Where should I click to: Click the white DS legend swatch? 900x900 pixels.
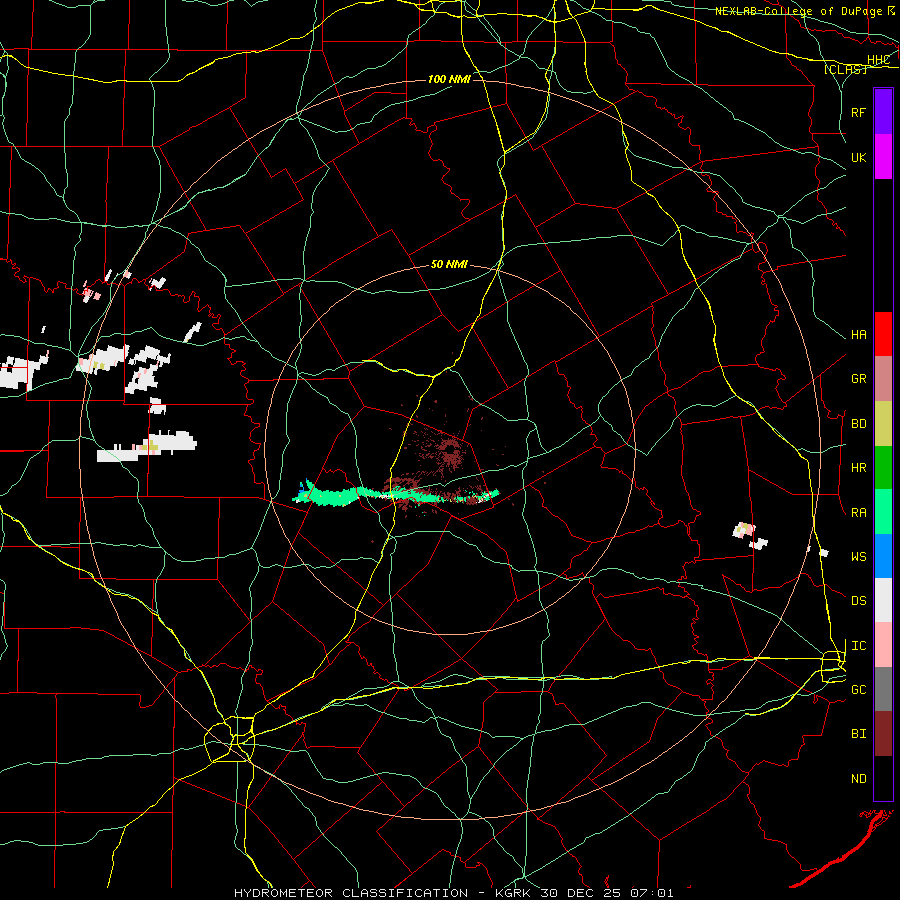point(883,600)
